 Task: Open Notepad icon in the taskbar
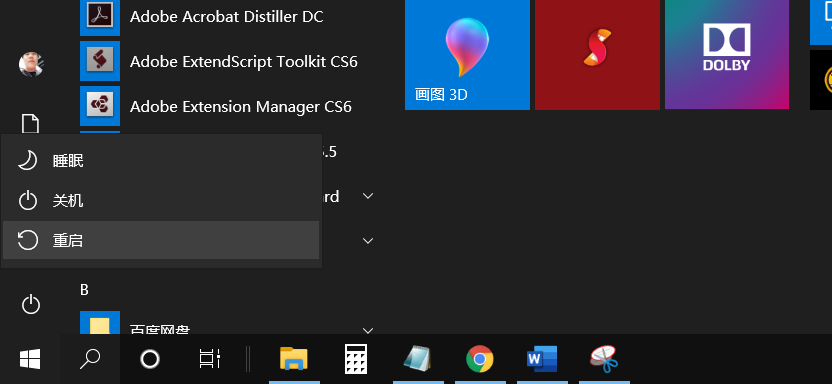pos(418,359)
